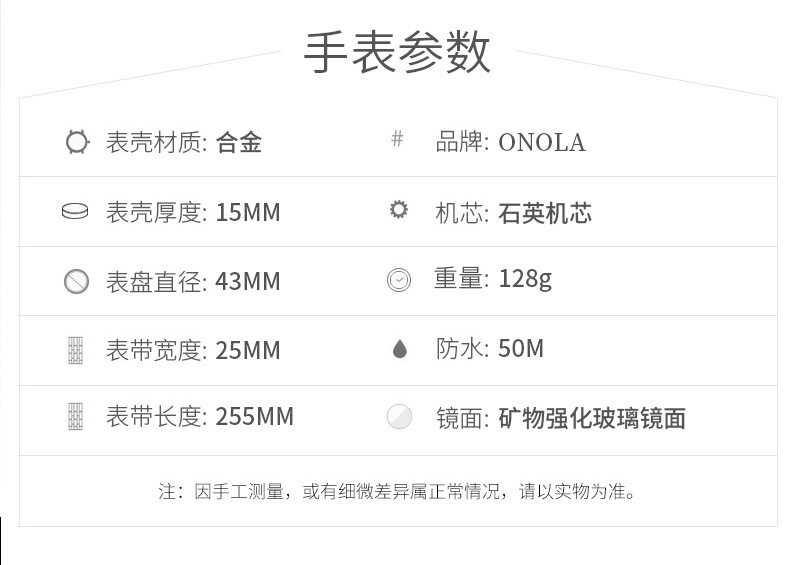The width and height of the screenshot is (790, 565).
Task: Click the strap length band icon
Action: click(x=75, y=417)
